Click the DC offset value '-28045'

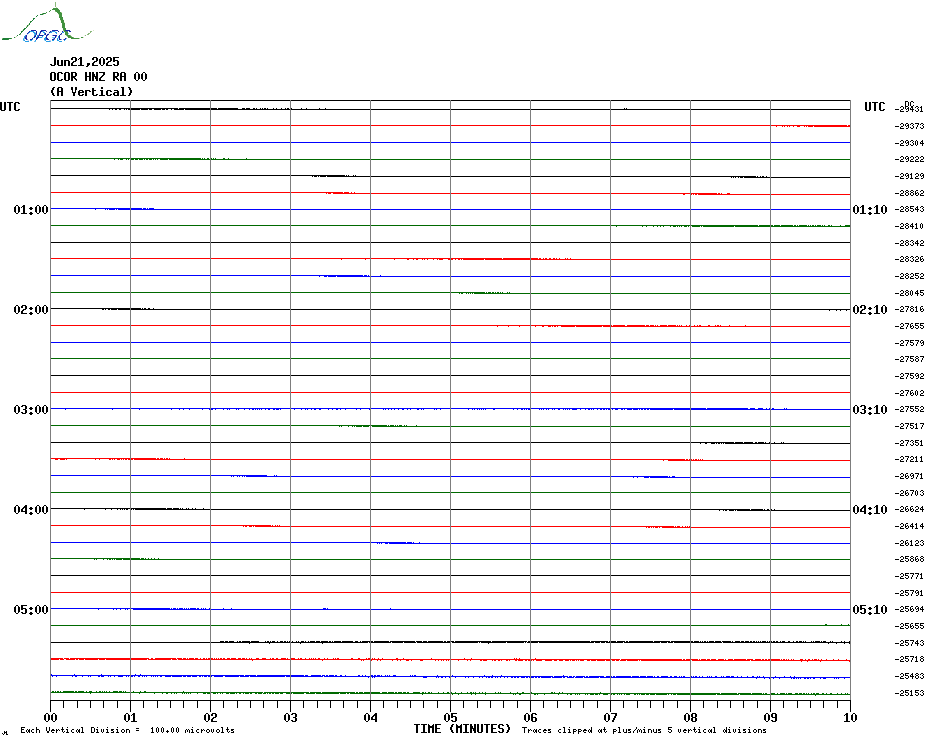pyautogui.click(x=909, y=293)
